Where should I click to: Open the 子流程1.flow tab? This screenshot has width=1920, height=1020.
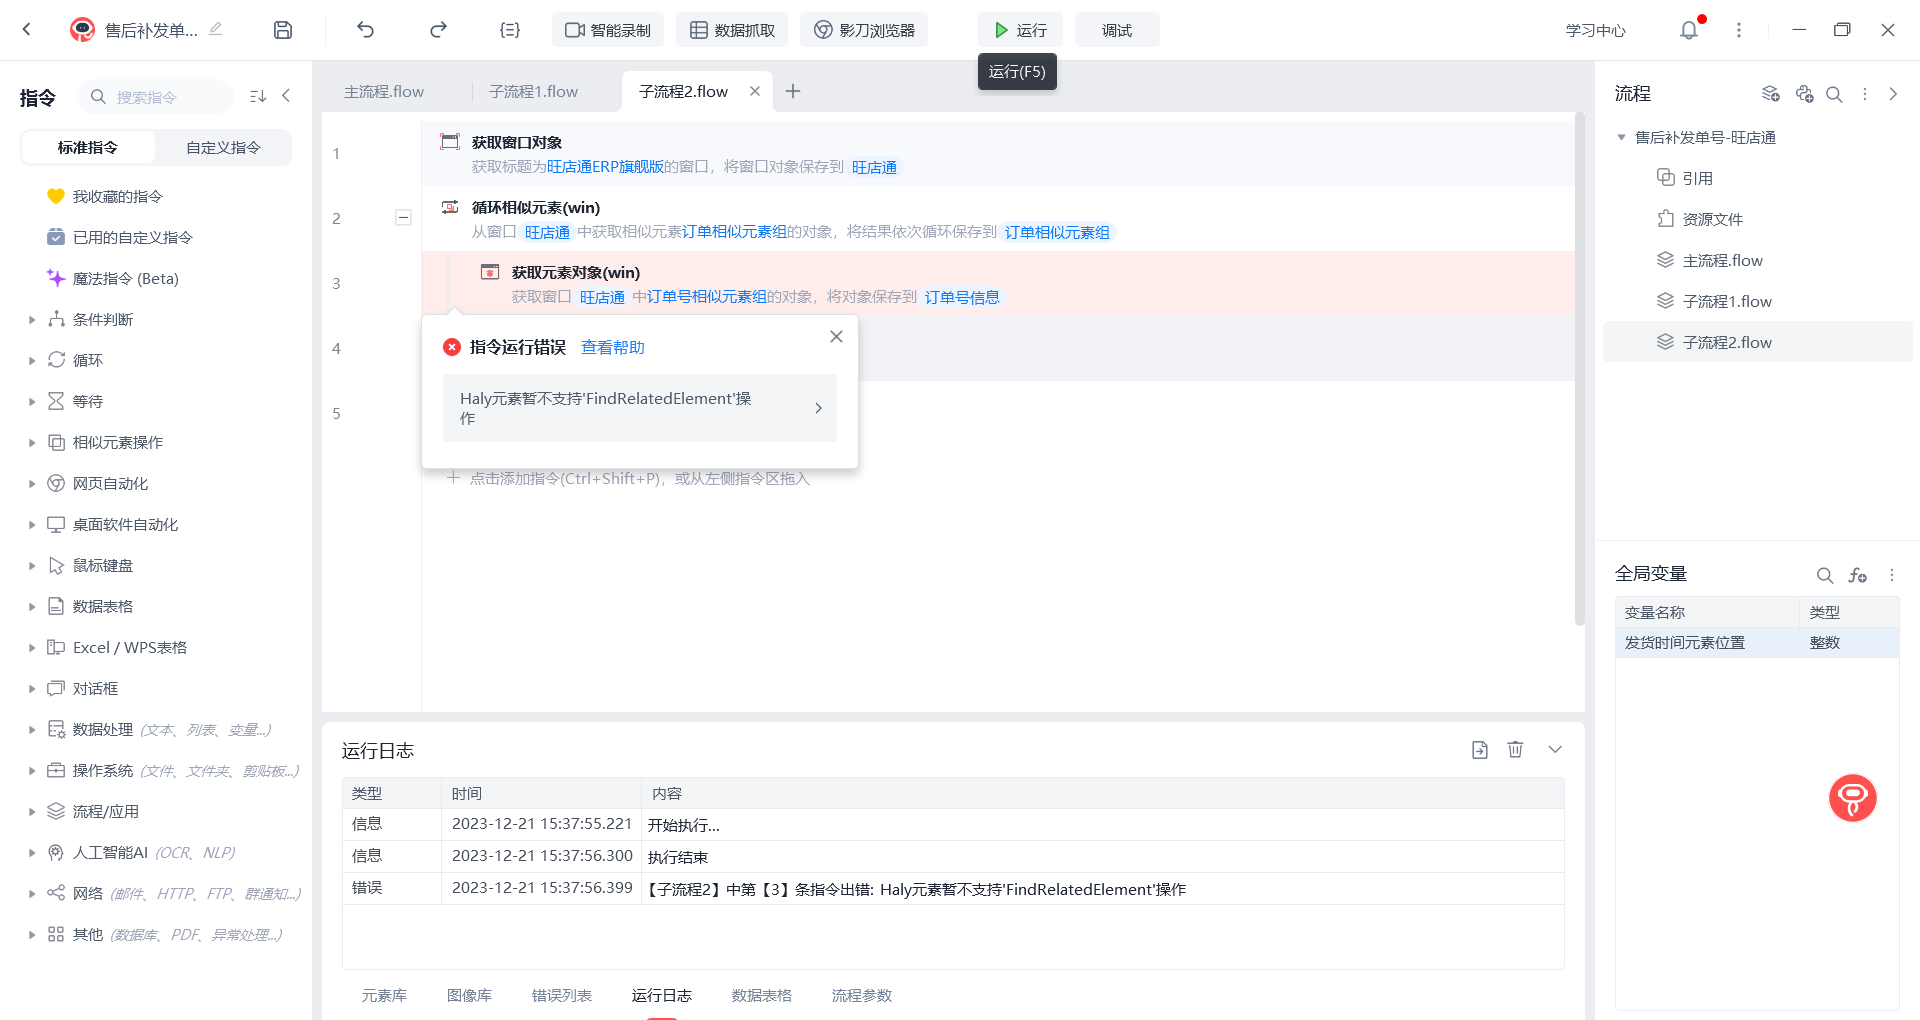pyautogui.click(x=534, y=91)
